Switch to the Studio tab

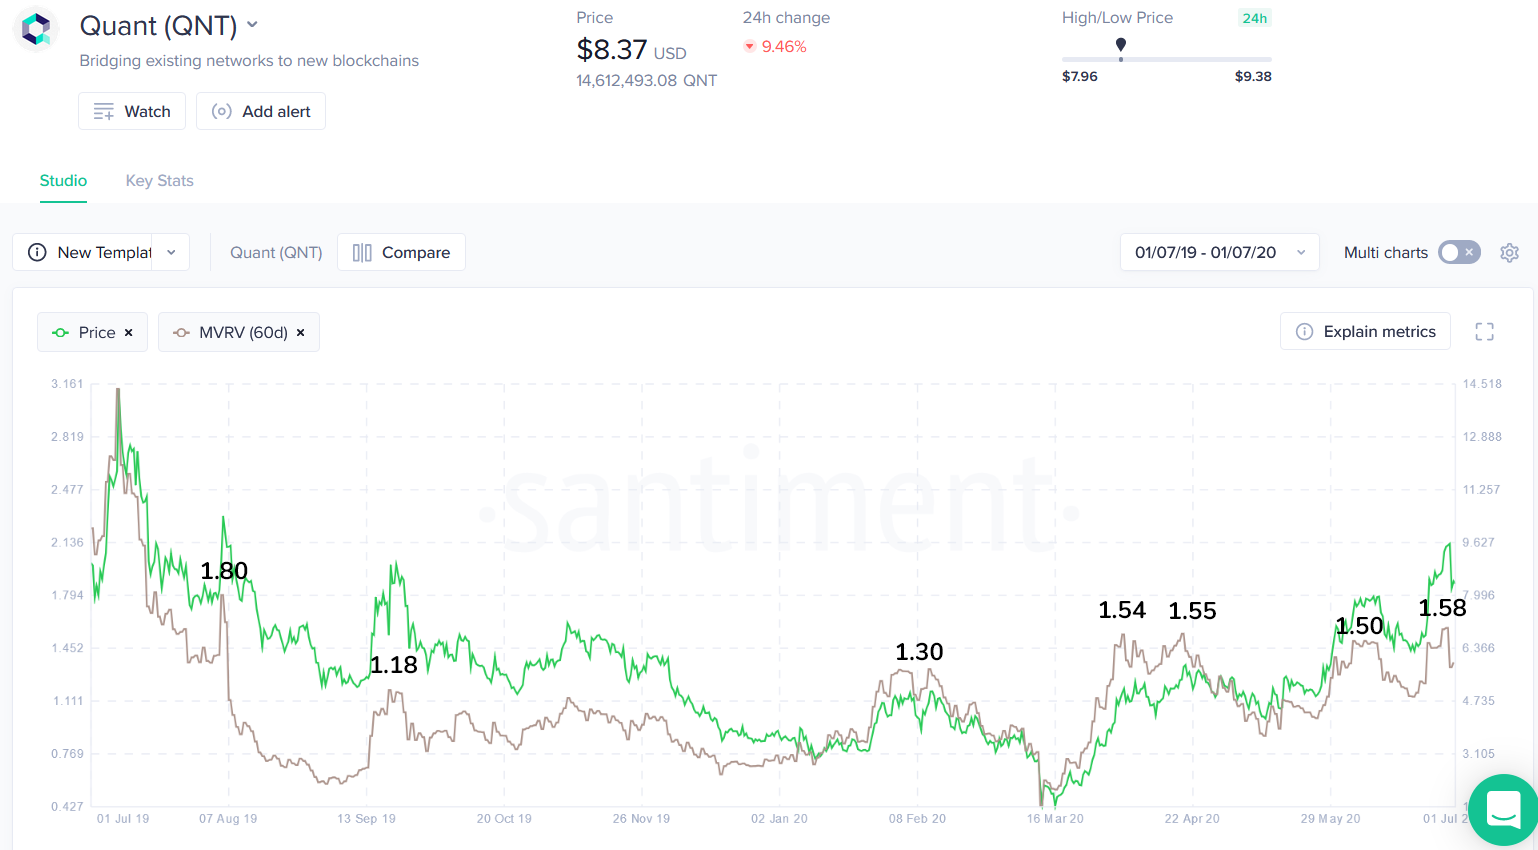(63, 181)
